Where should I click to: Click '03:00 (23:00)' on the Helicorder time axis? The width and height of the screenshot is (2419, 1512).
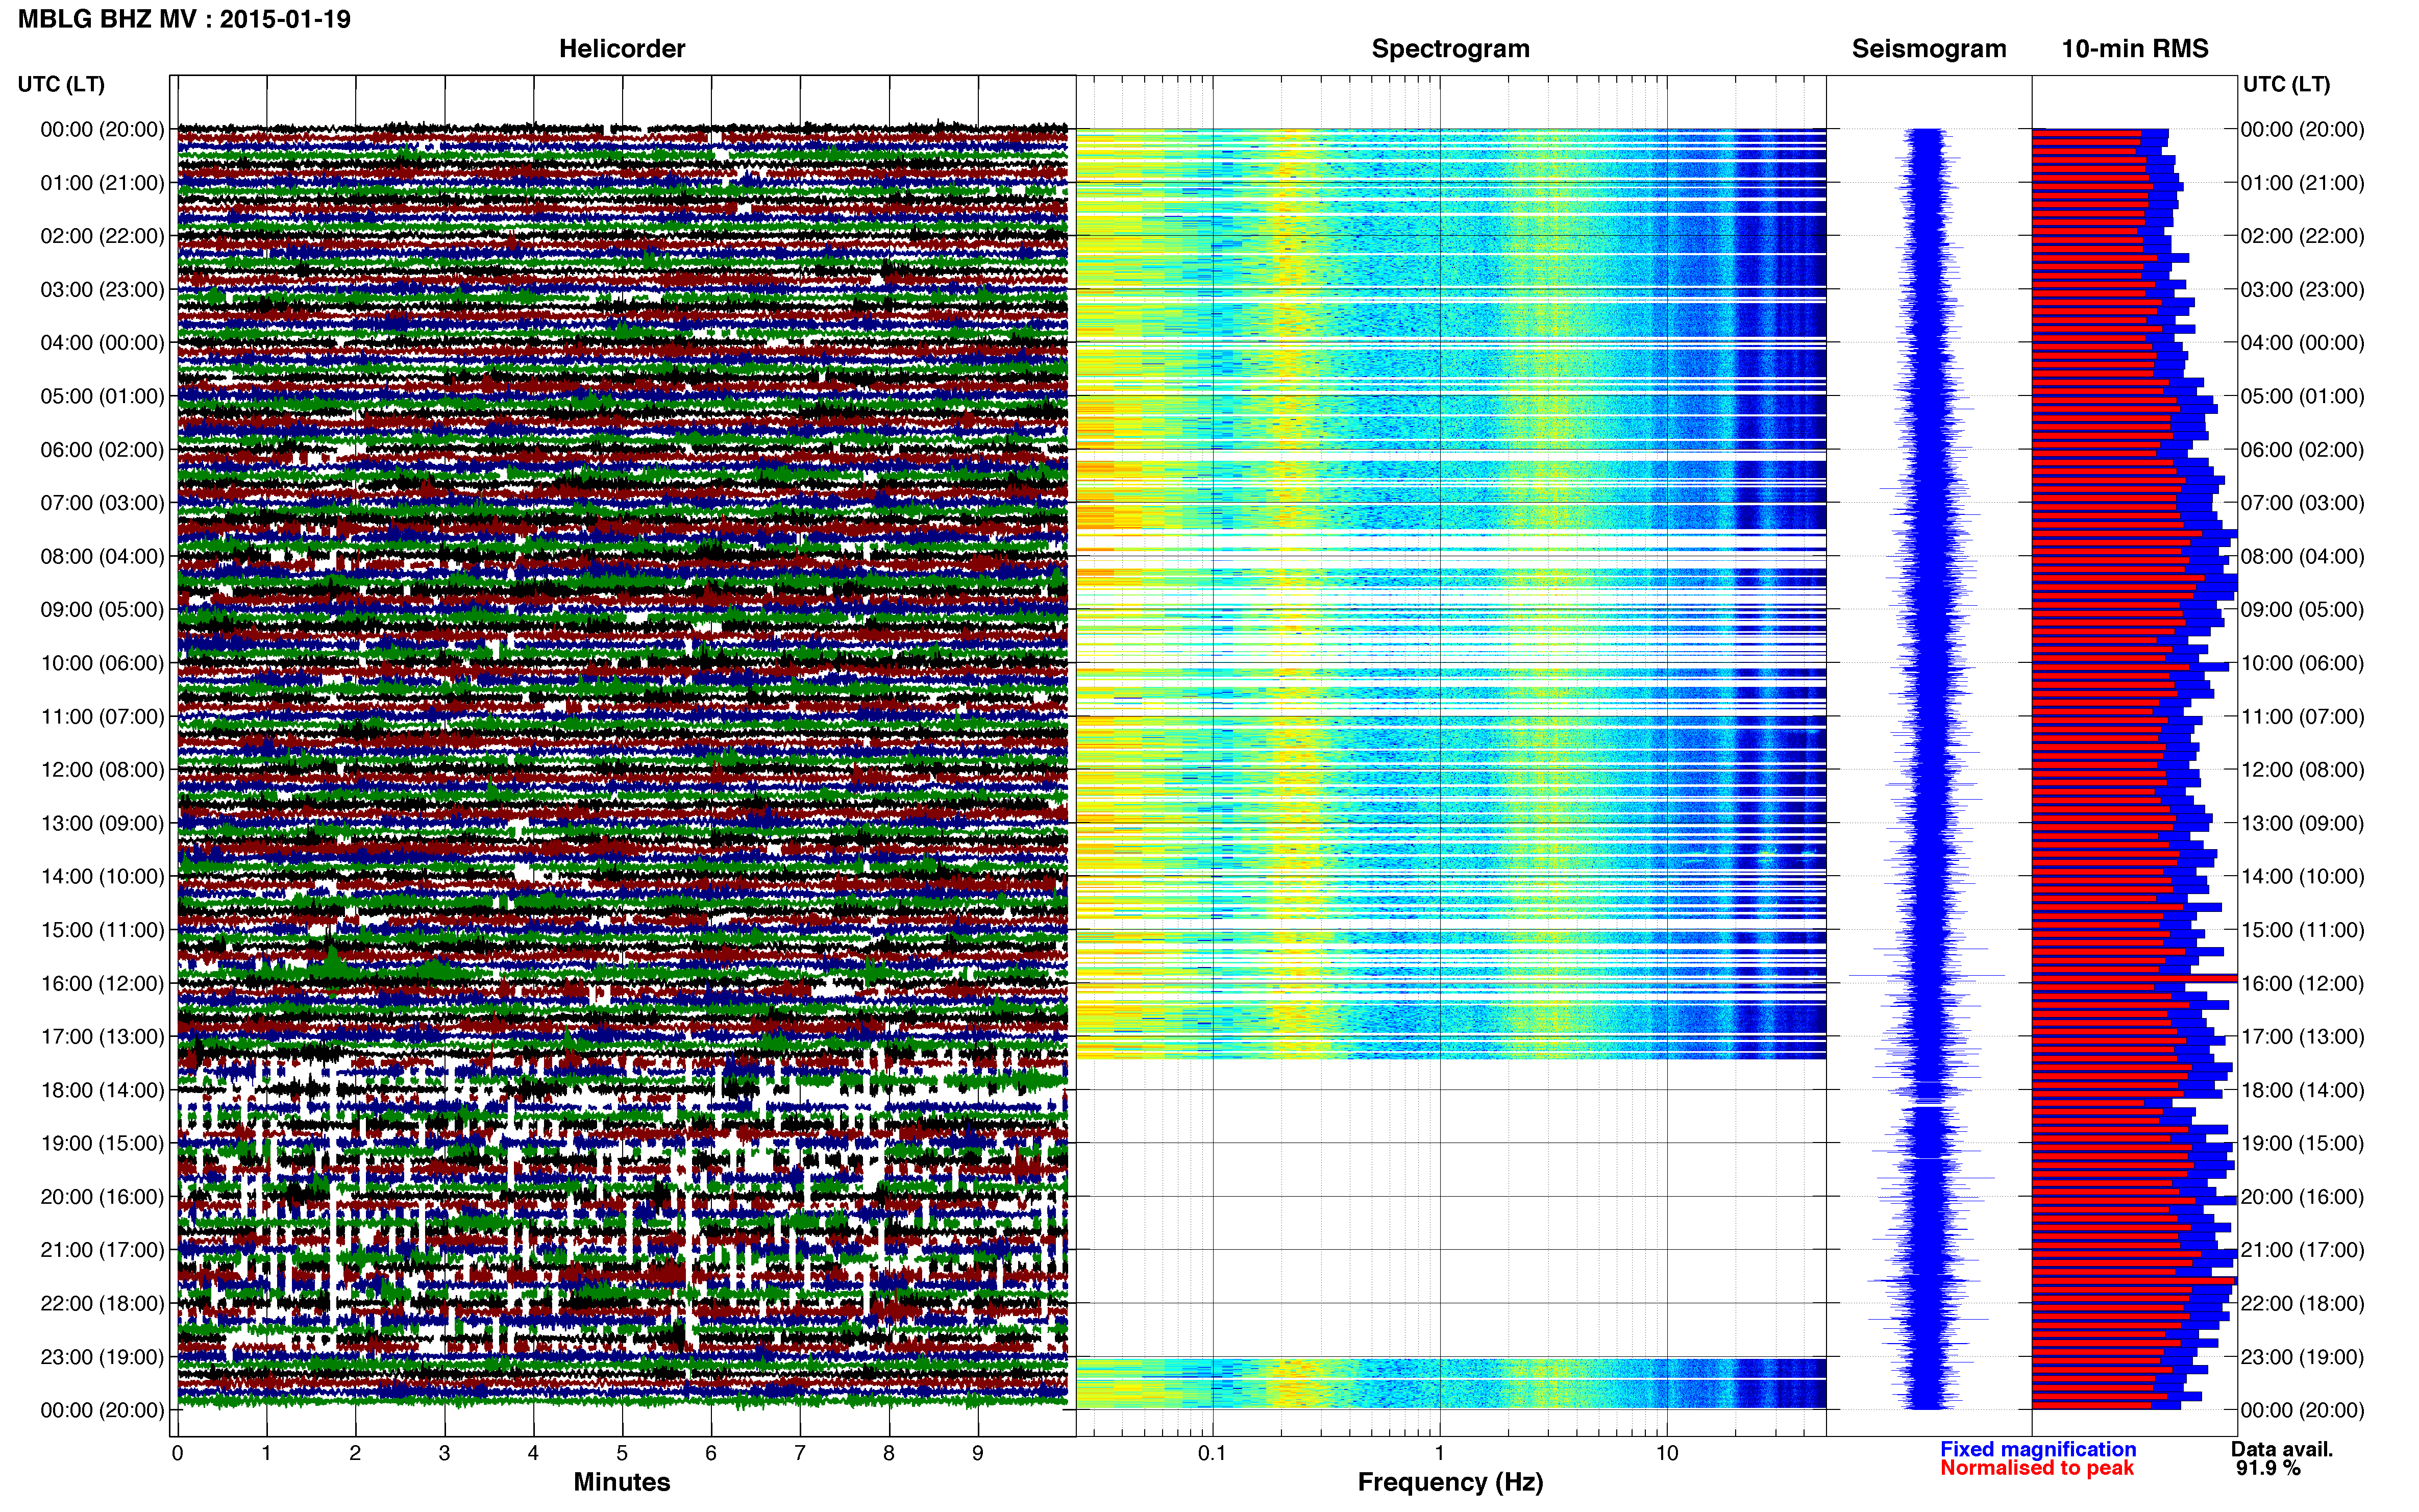tap(102, 290)
